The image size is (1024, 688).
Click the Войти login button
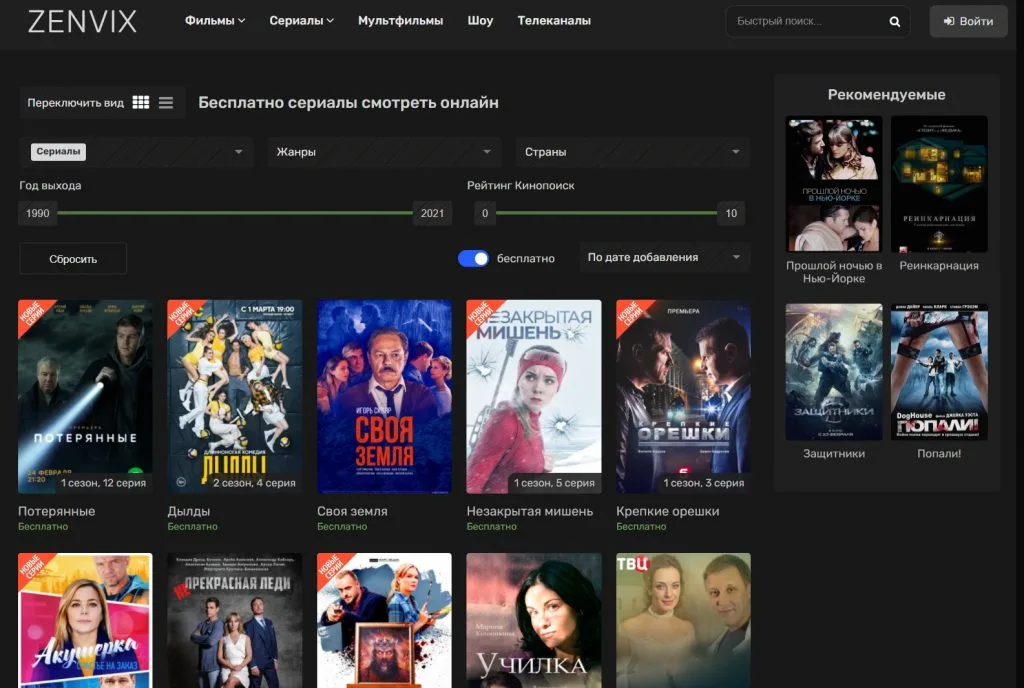click(x=967, y=20)
